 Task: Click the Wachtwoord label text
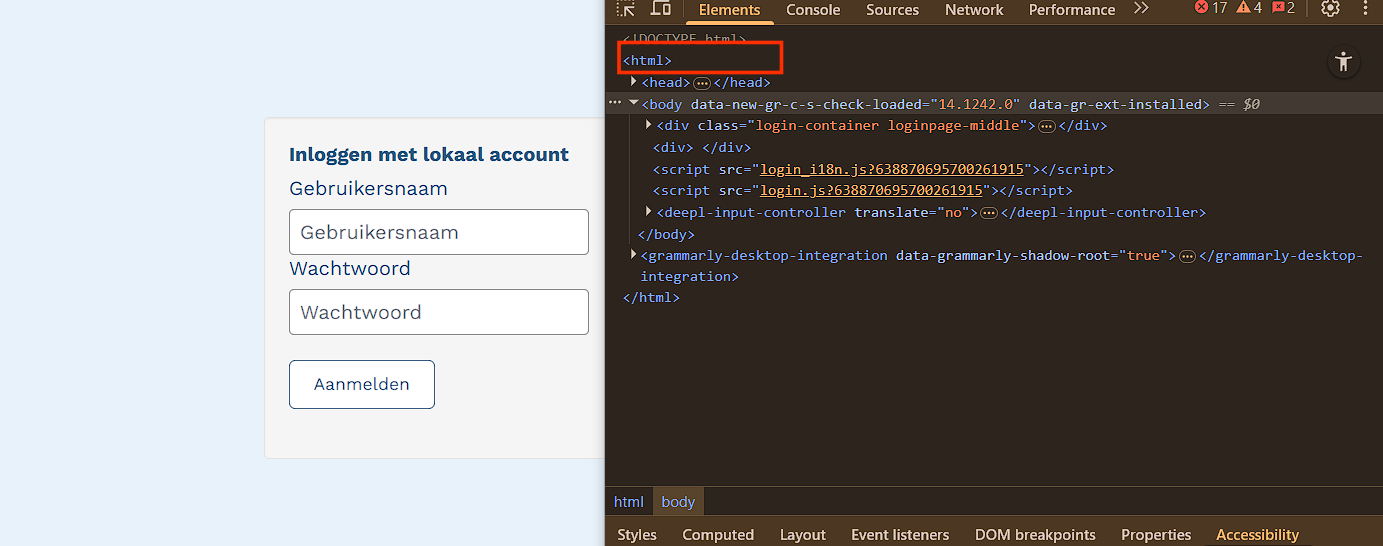coord(350,268)
